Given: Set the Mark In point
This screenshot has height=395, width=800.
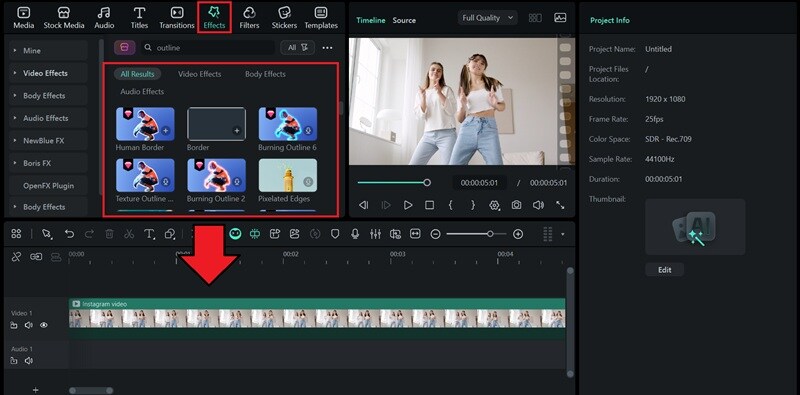Looking at the screenshot, I should coord(451,205).
